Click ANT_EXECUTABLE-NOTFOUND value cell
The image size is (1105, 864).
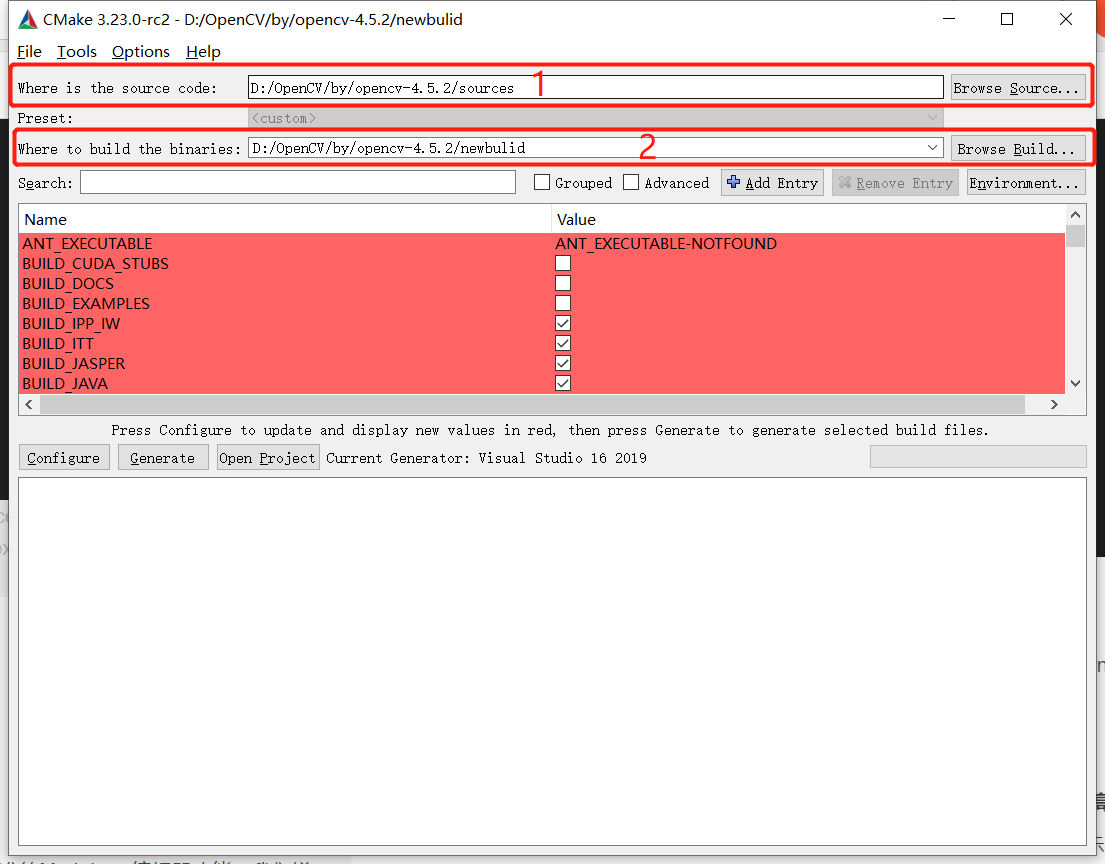point(666,243)
